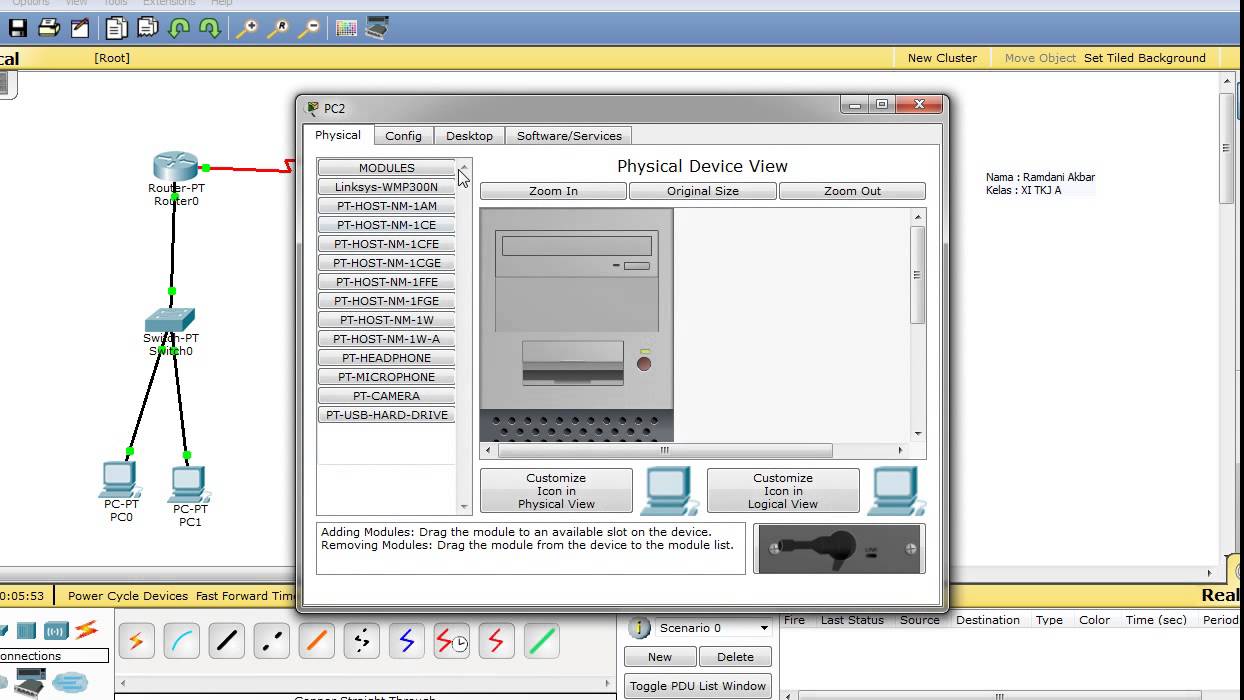Click the PC power button on the device
The image size is (1244, 700).
click(644, 364)
